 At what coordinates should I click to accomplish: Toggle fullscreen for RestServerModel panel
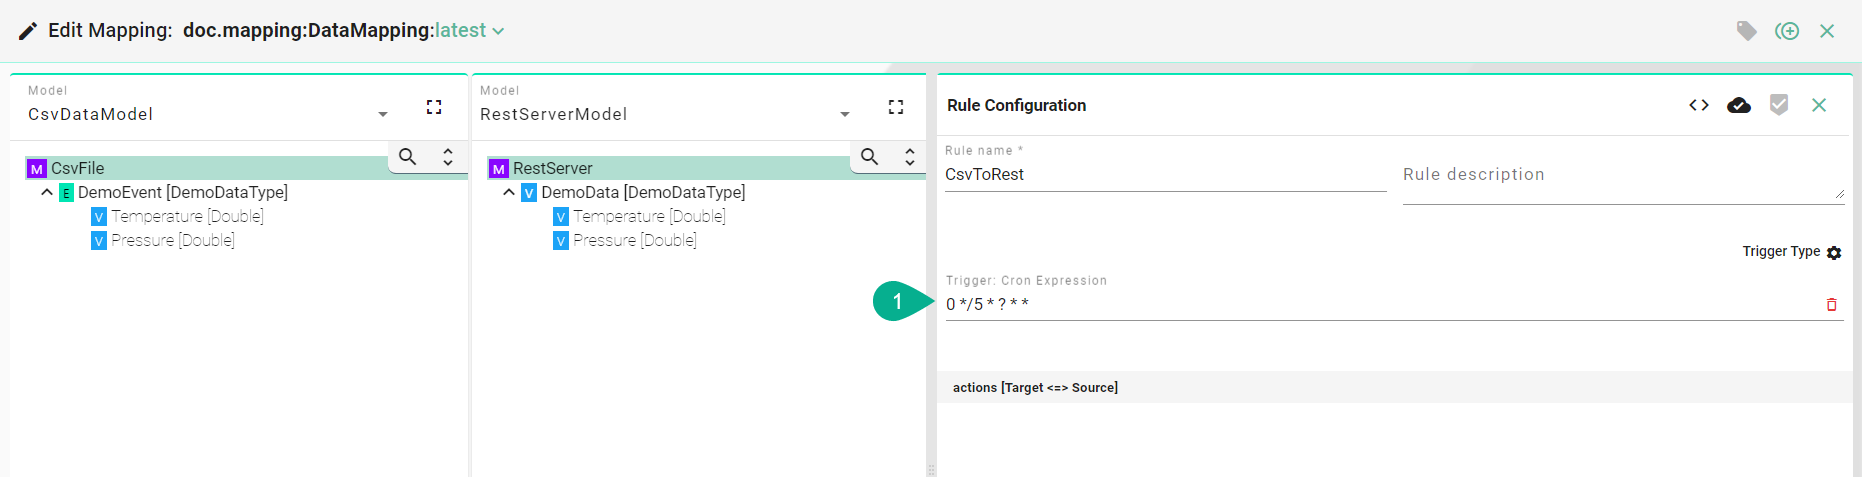click(x=896, y=107)
